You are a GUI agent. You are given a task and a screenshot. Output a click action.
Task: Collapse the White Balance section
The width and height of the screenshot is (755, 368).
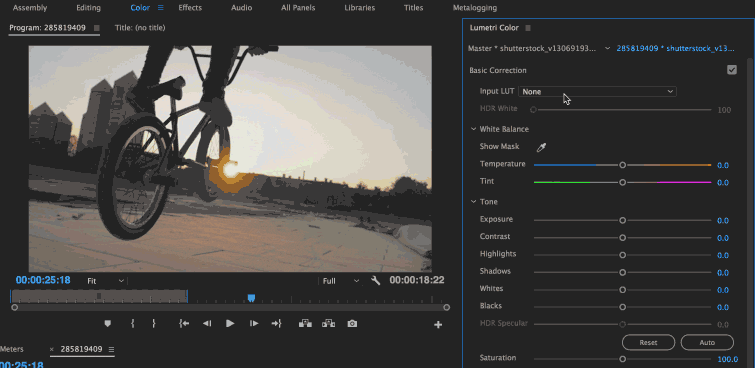pyautogui.click(x=473, y=129)
